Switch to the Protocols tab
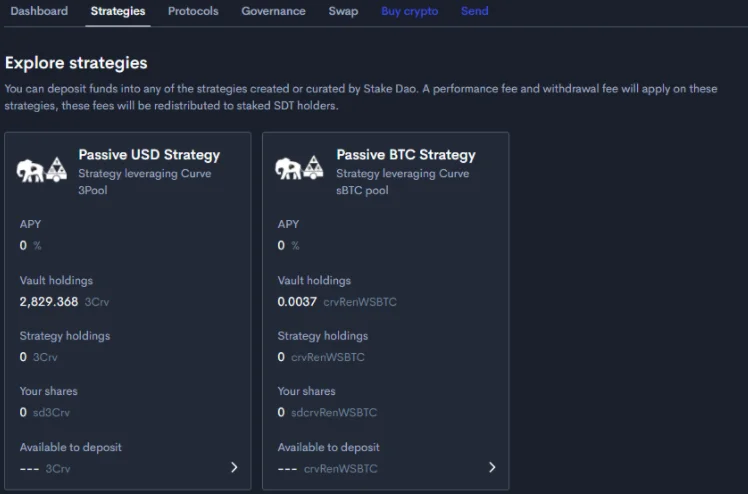 (x=193, y=11)
